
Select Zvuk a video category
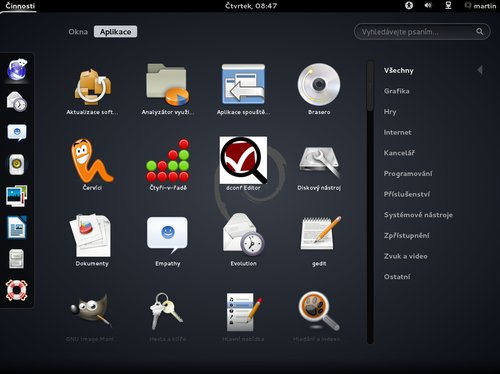(405, 256)
